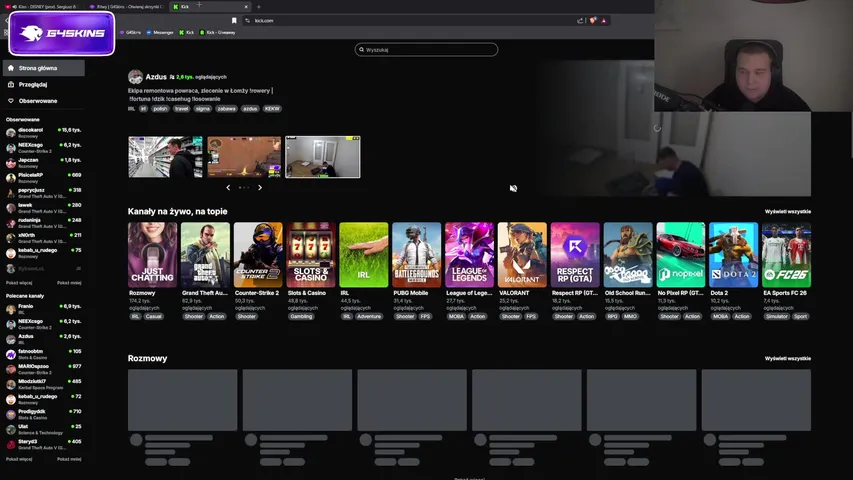The image size is (853, 480).
Task: Open the Just Chatting category card
Action: [152, 255]
